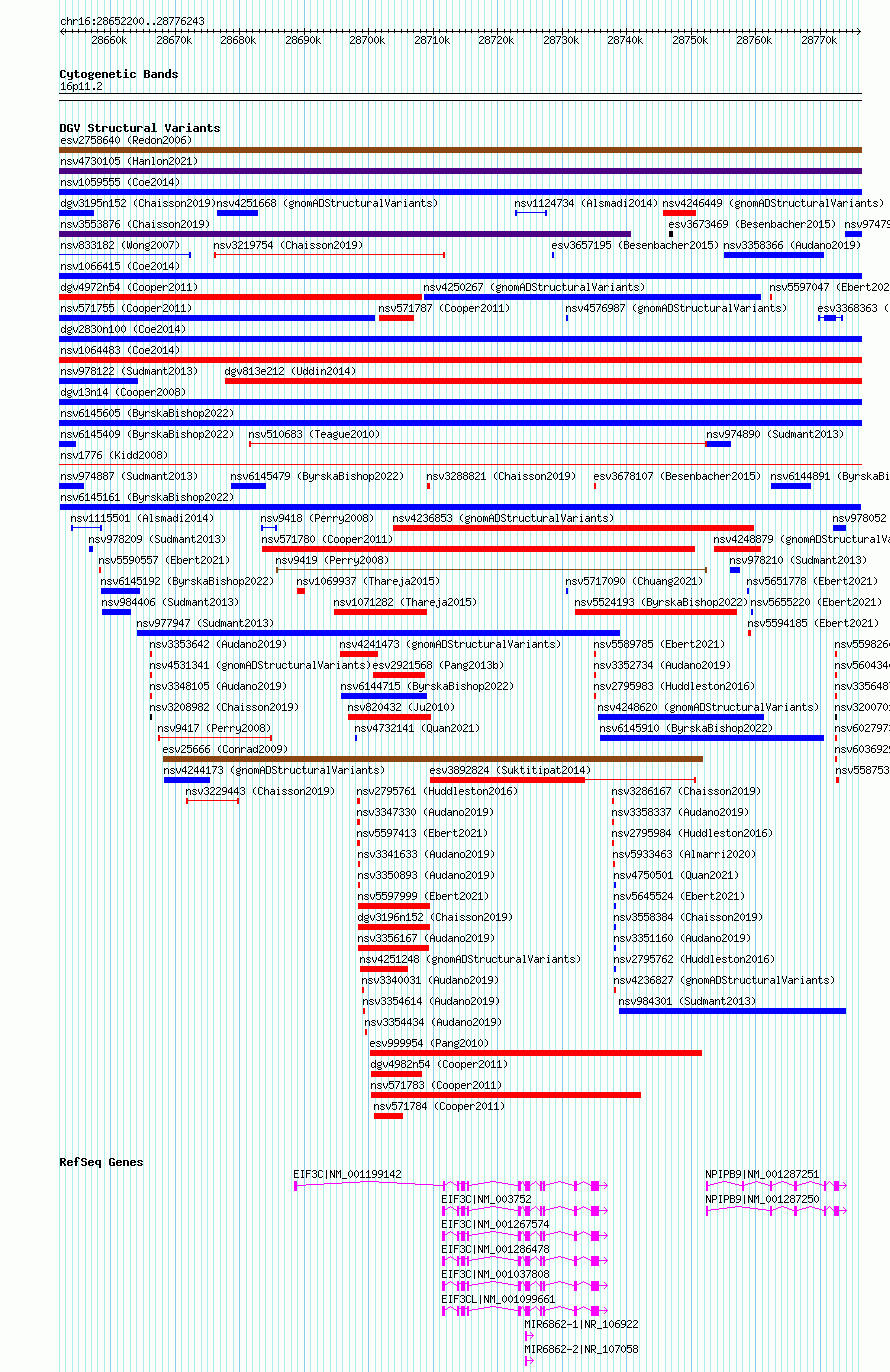Click the nsv571784 (Cooper2011) label

pyautogui.click(x=440, y=1106)
